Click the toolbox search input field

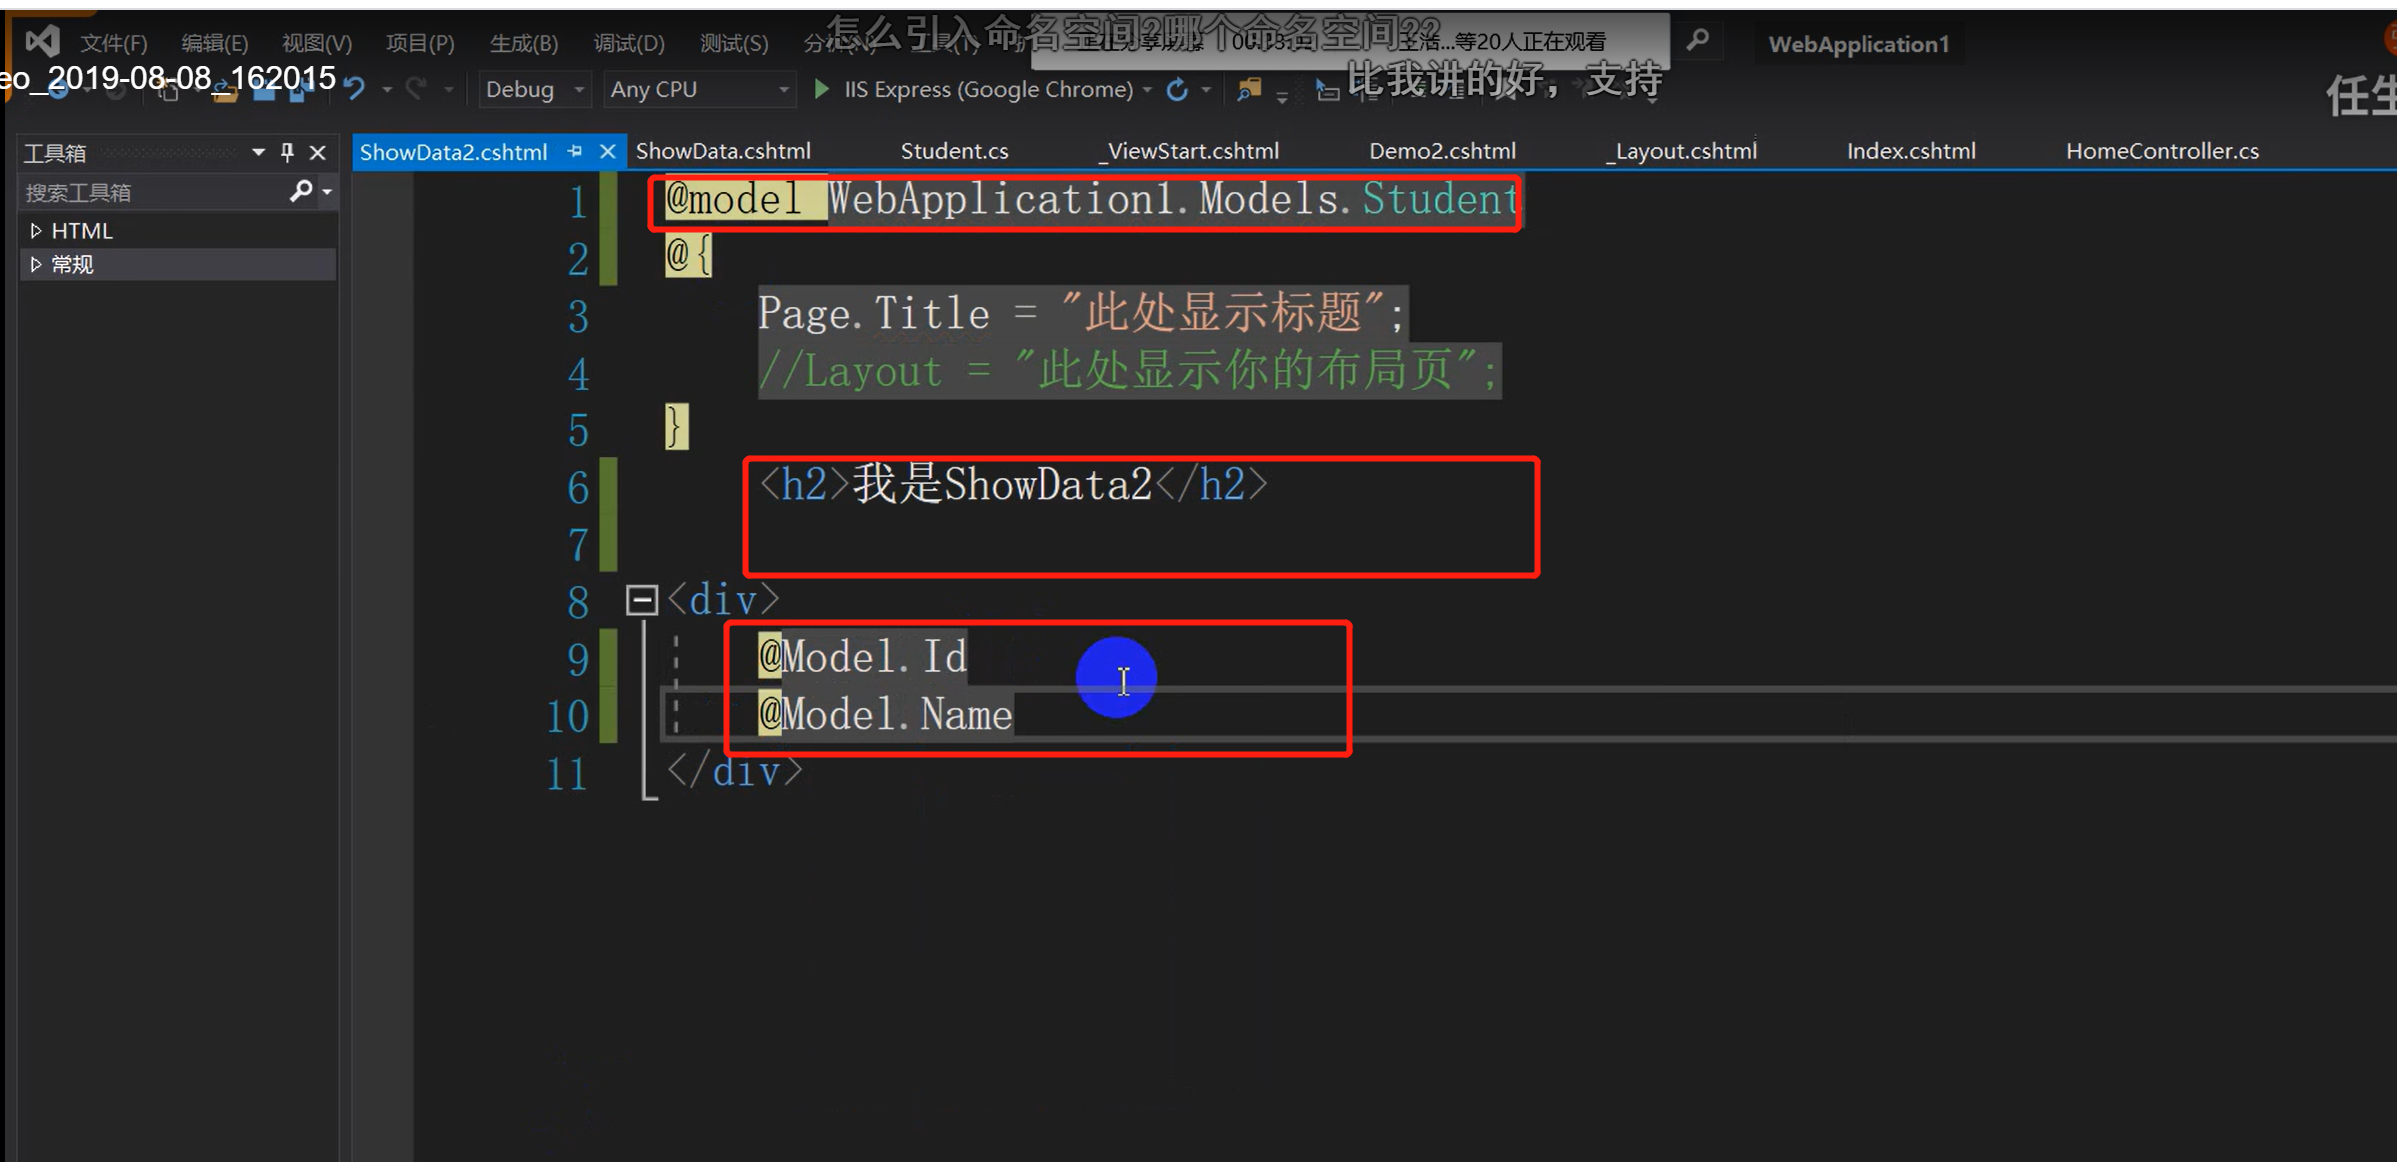point(150,192)
